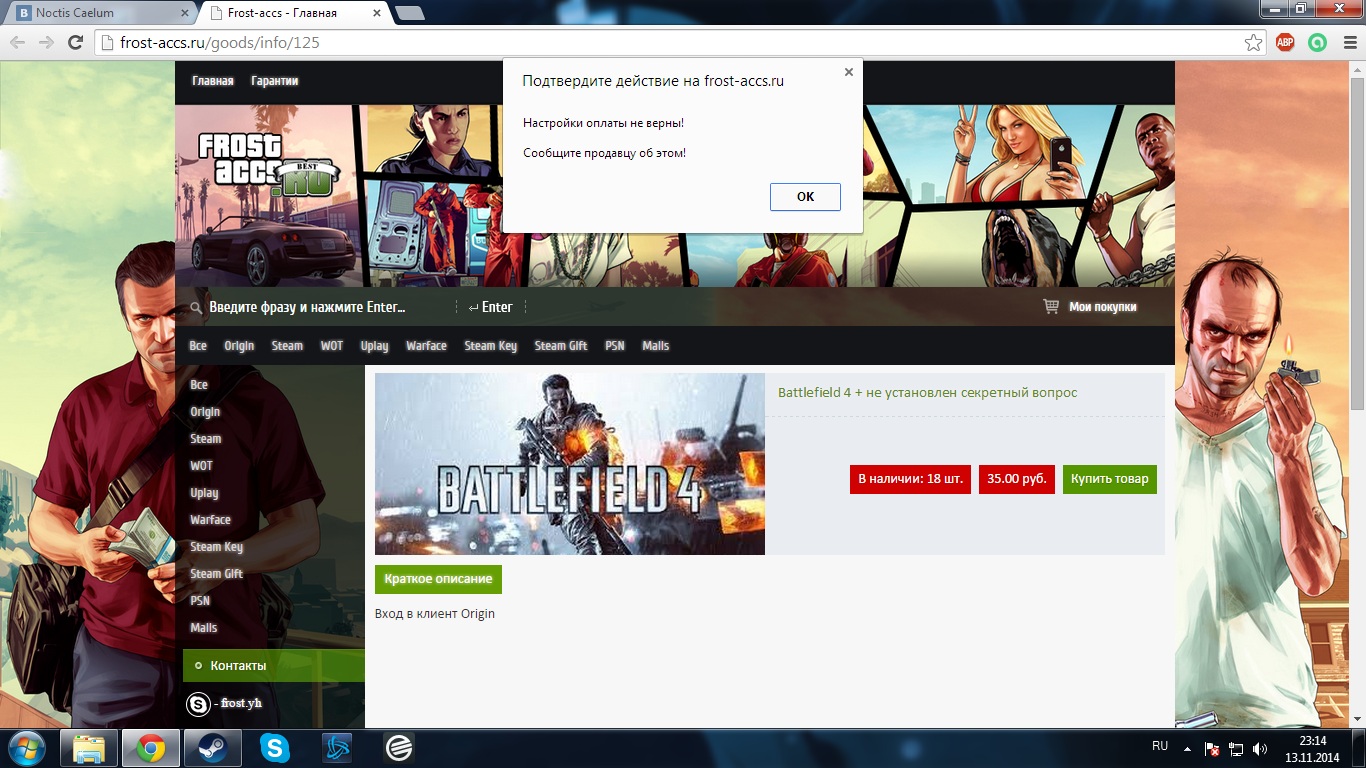Screen dimensions: 1366x768
Task: Click the Chrome icon on the taskbar
Action: point(151,748)
